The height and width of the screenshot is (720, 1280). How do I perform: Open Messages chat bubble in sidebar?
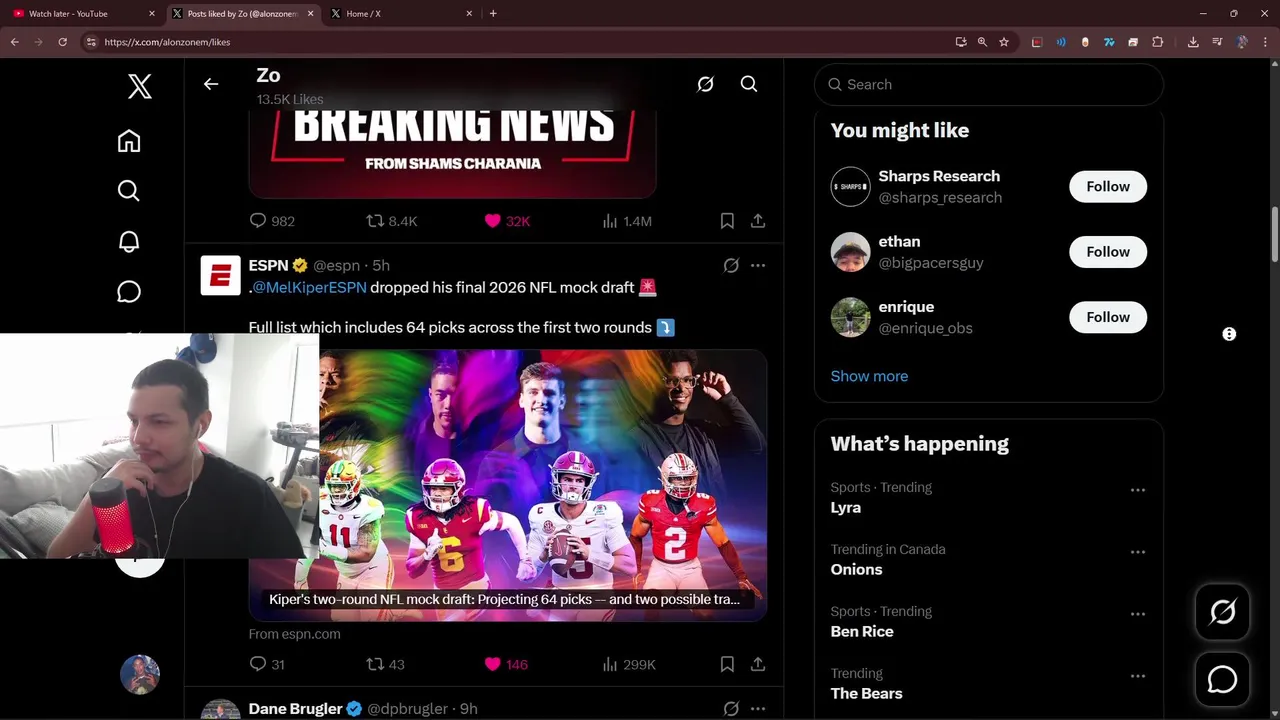pos(129,291)
